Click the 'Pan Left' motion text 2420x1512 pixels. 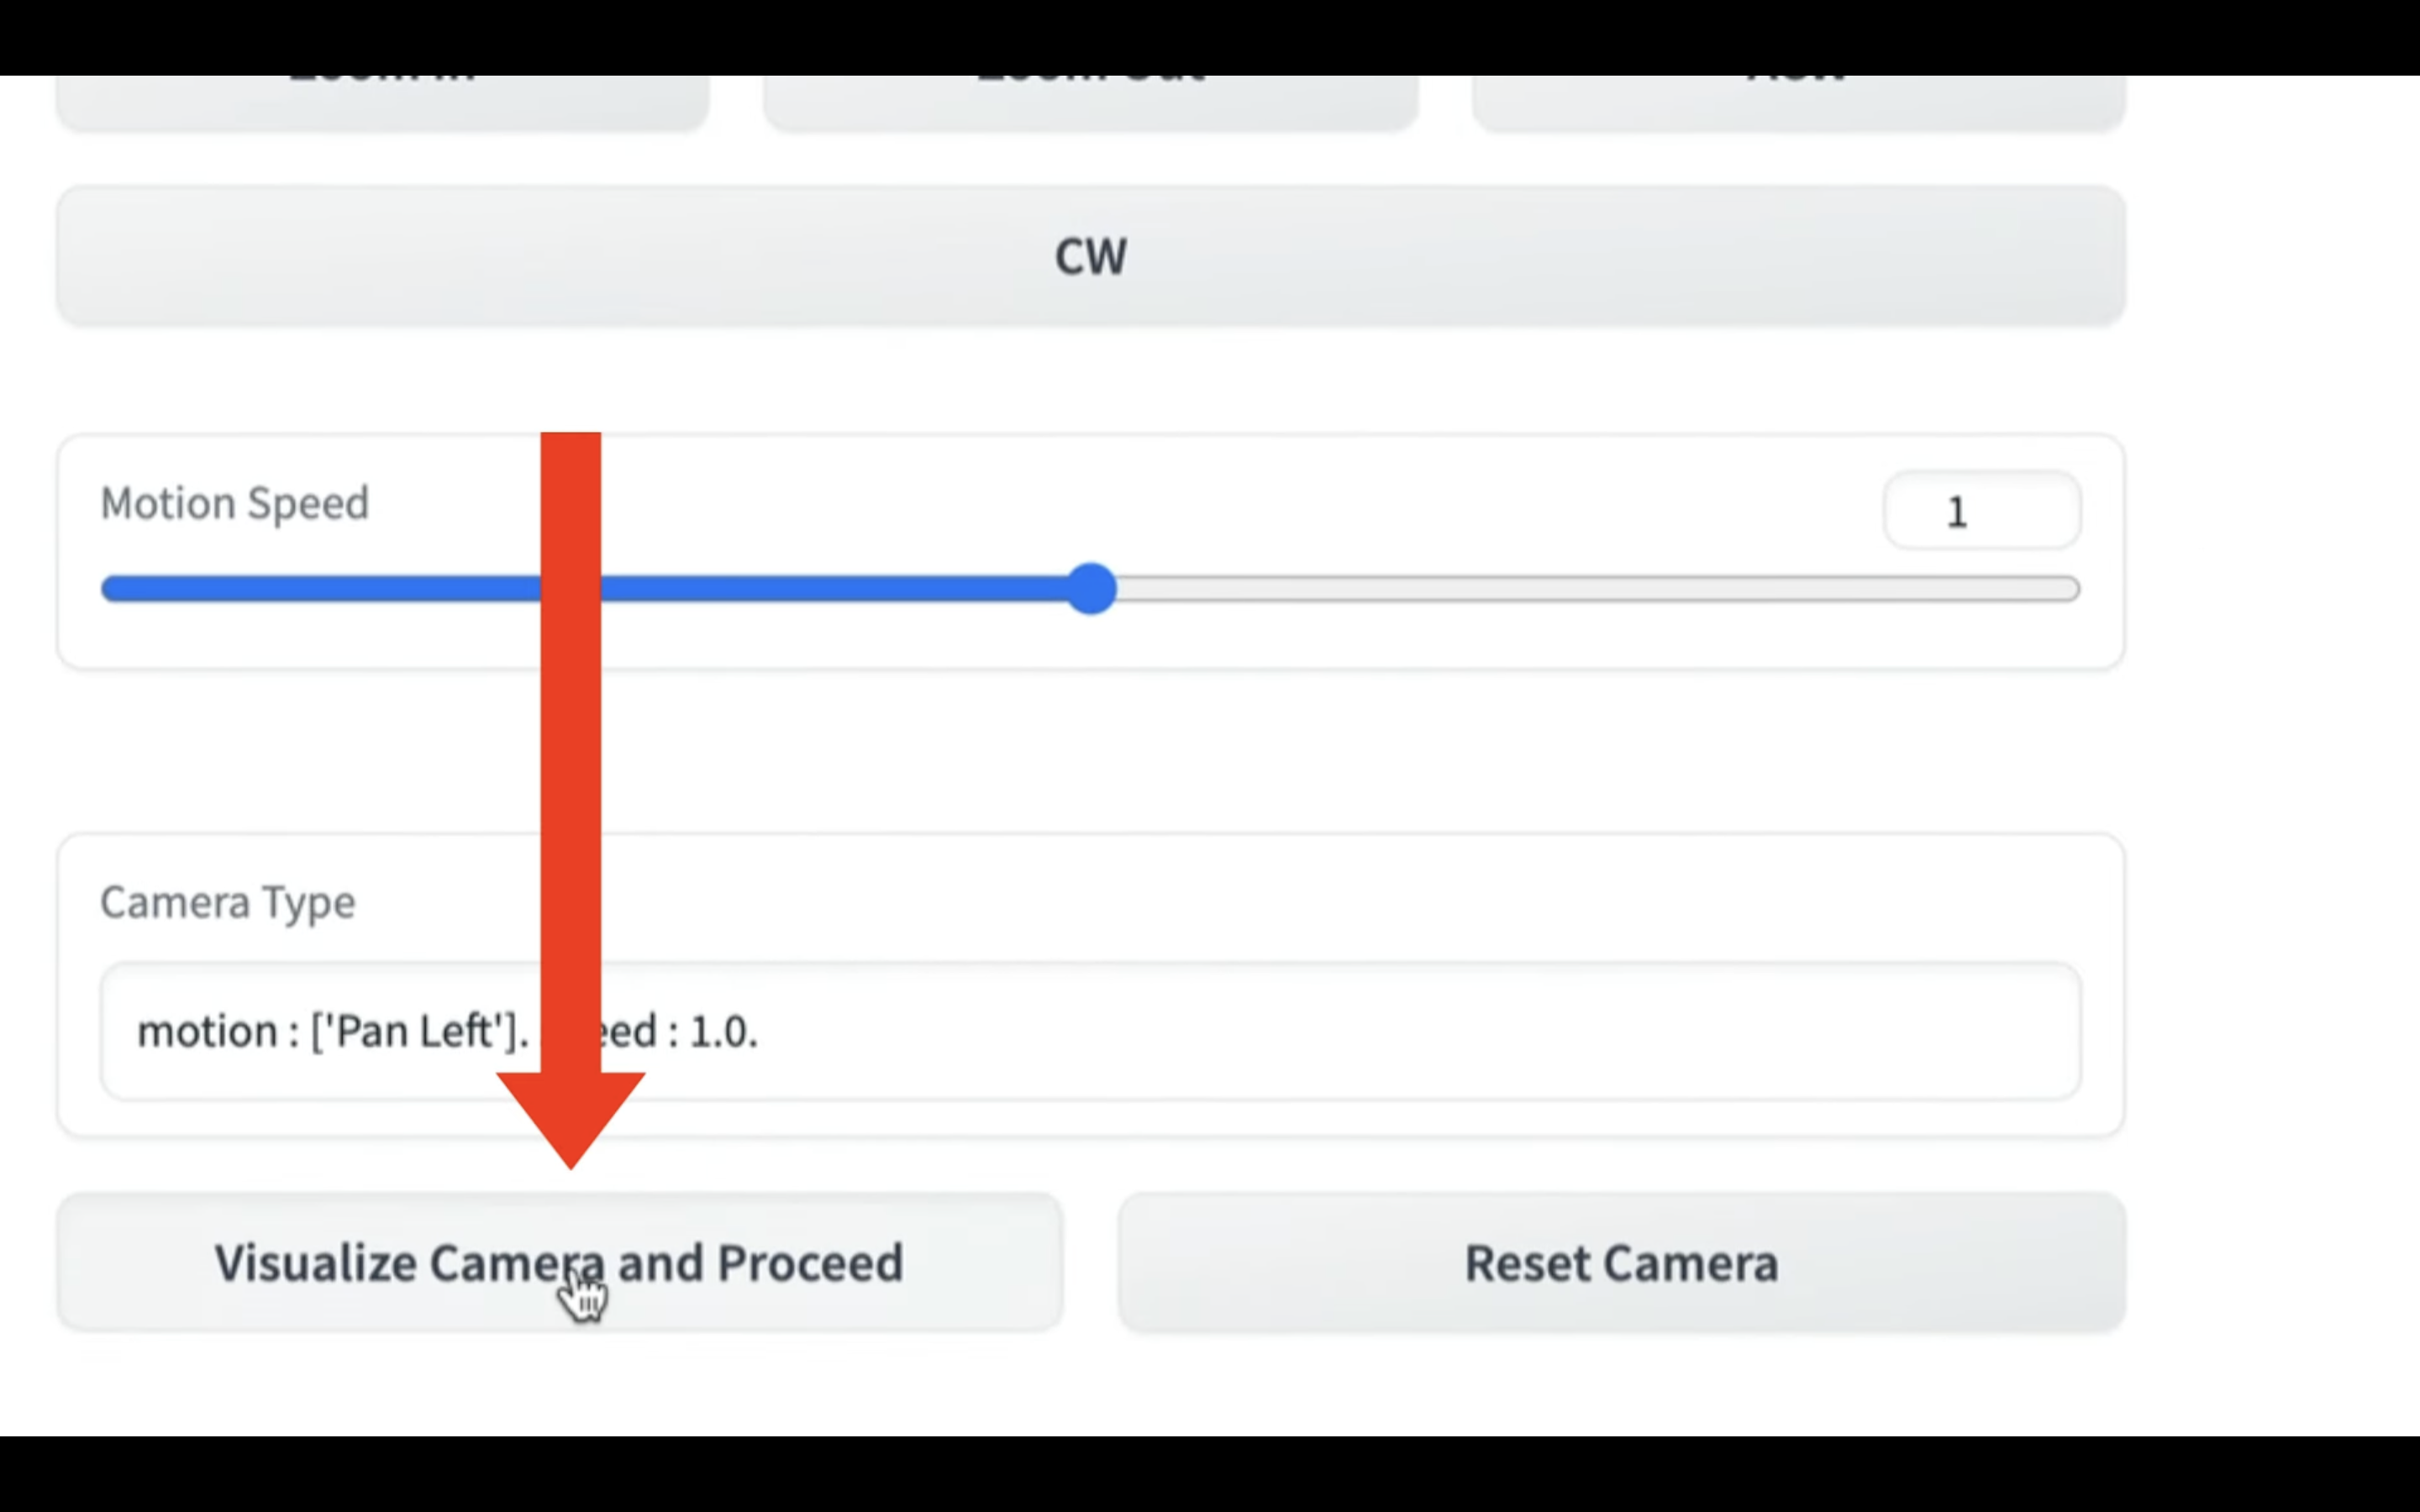click(x=416, y=1031)
